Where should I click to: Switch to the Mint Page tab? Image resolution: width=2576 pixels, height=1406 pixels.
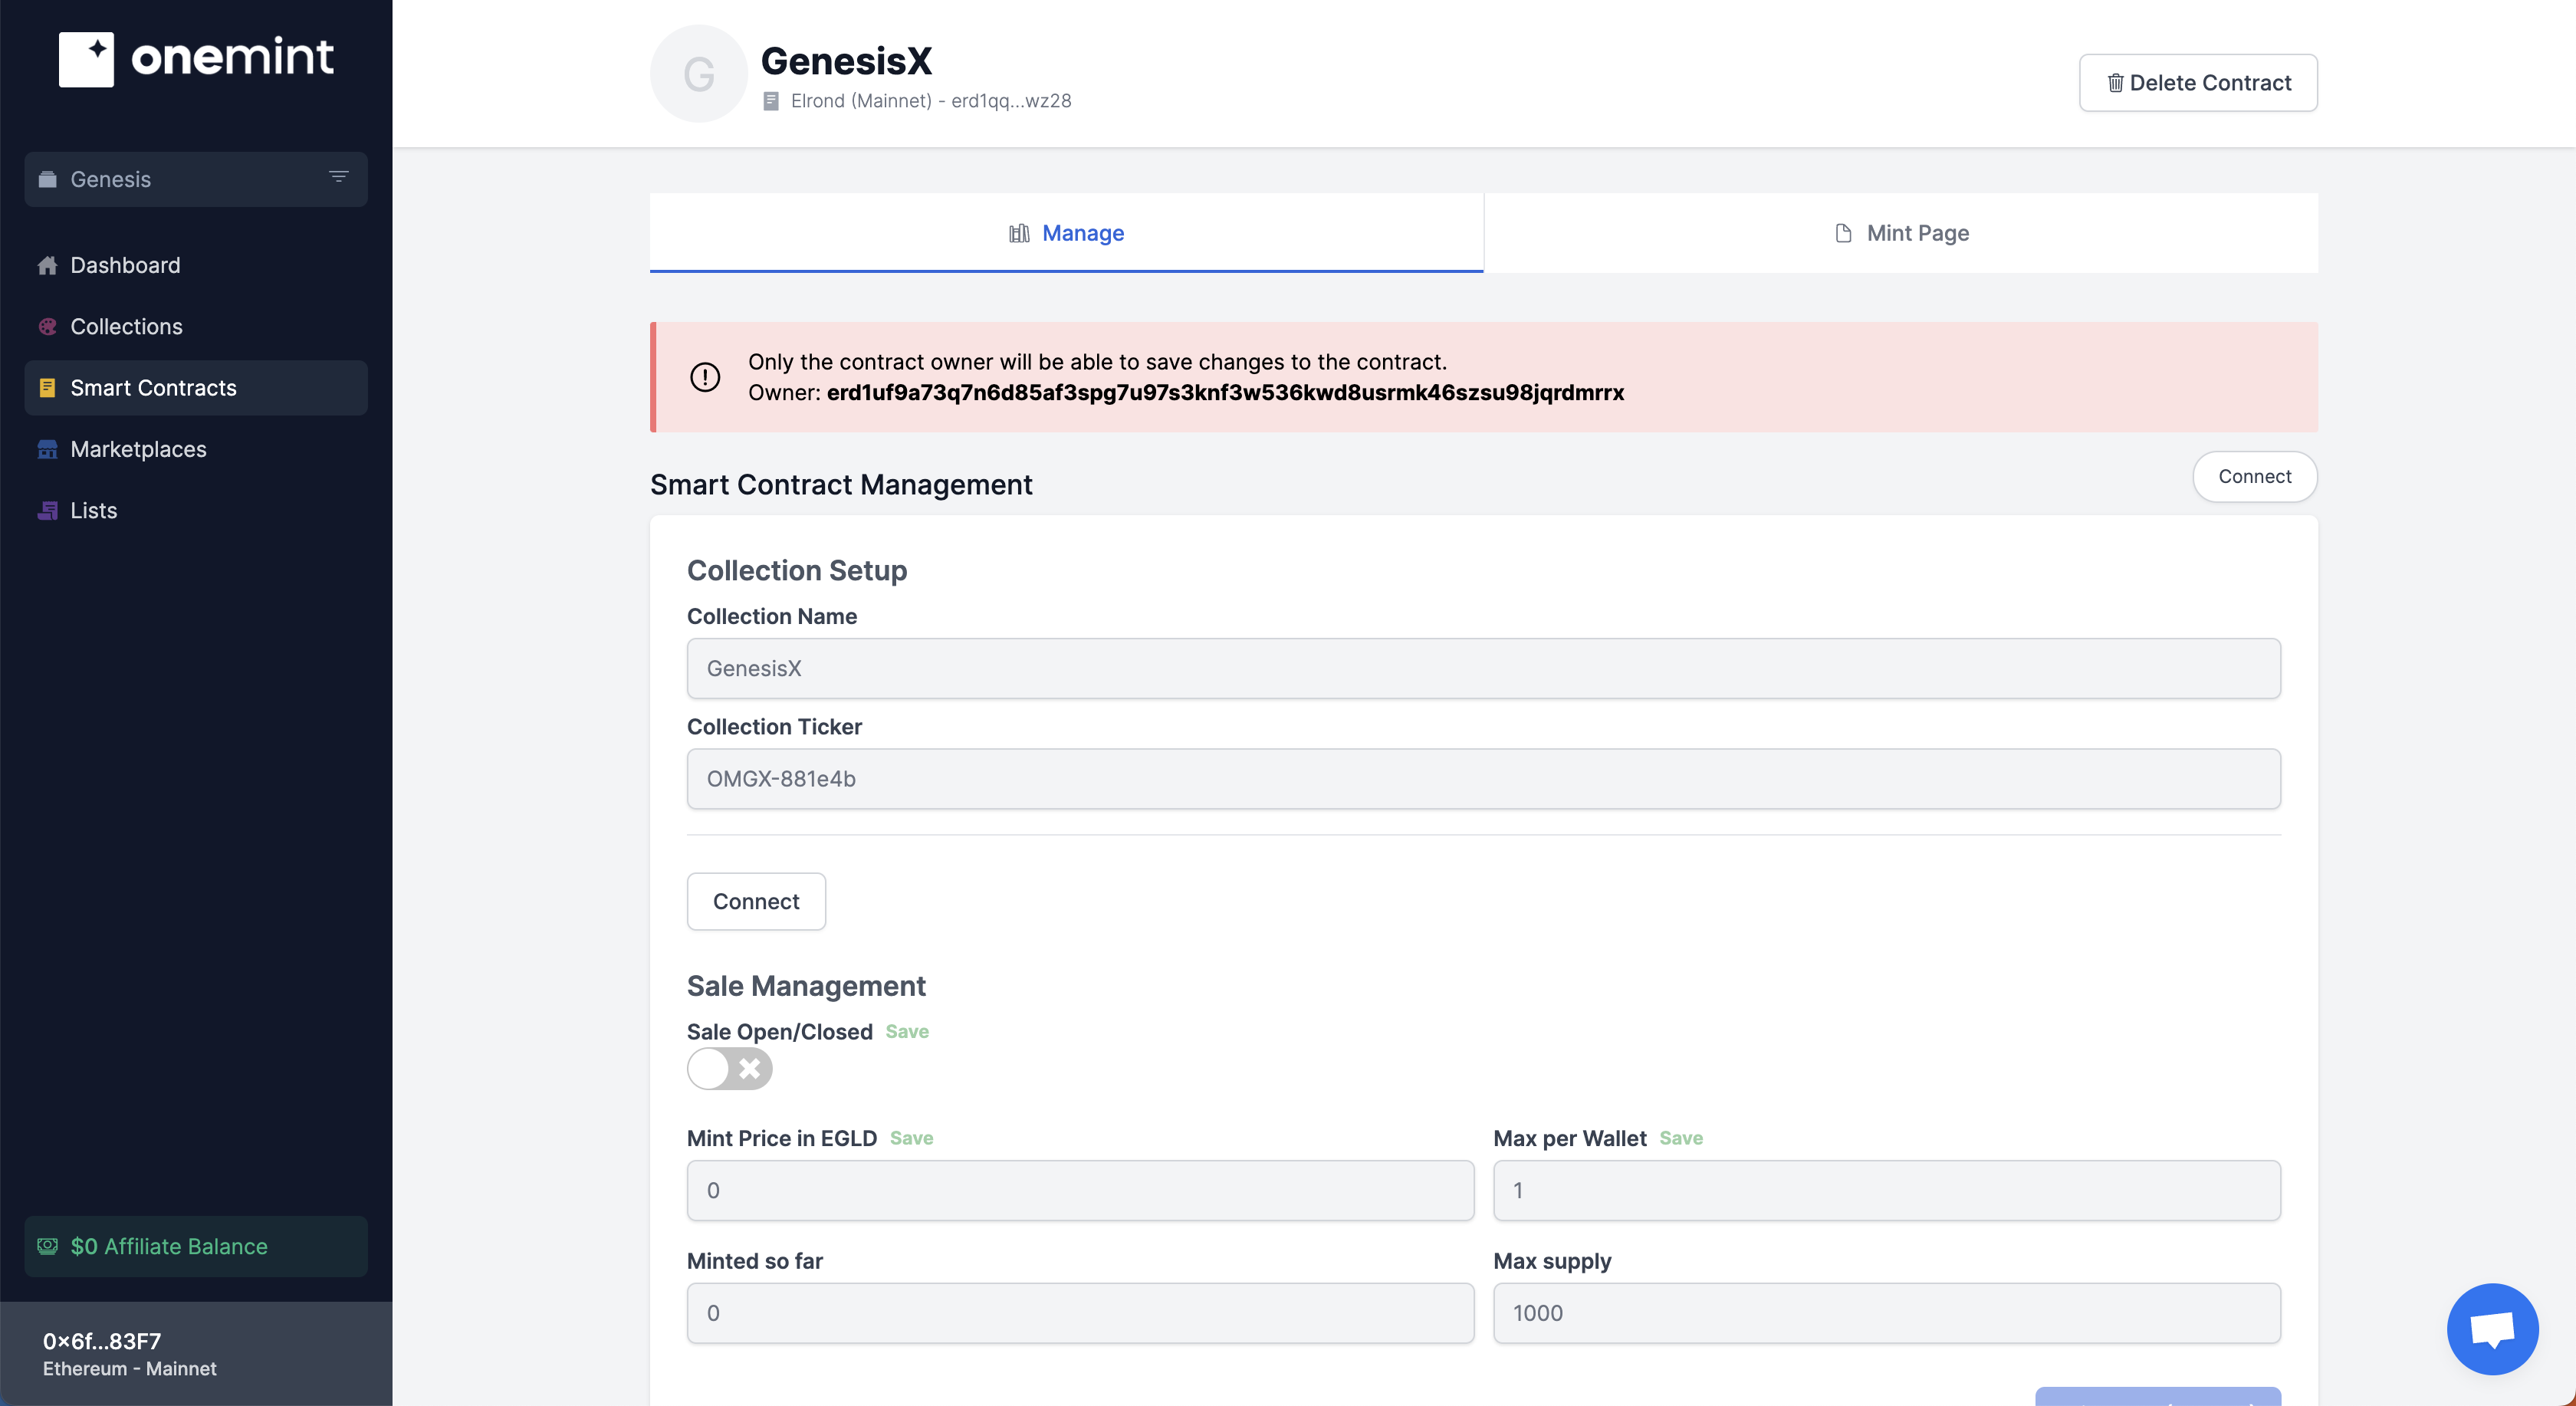(x=1901, y=233)
